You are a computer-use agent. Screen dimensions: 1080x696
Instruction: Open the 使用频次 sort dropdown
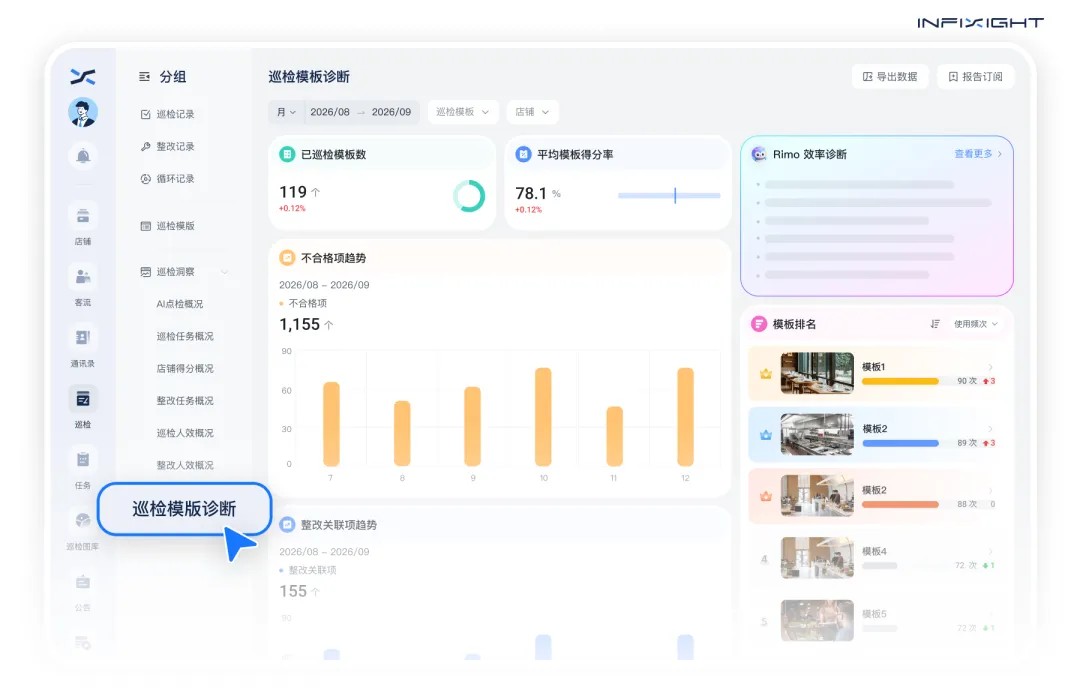click(975, 324)
